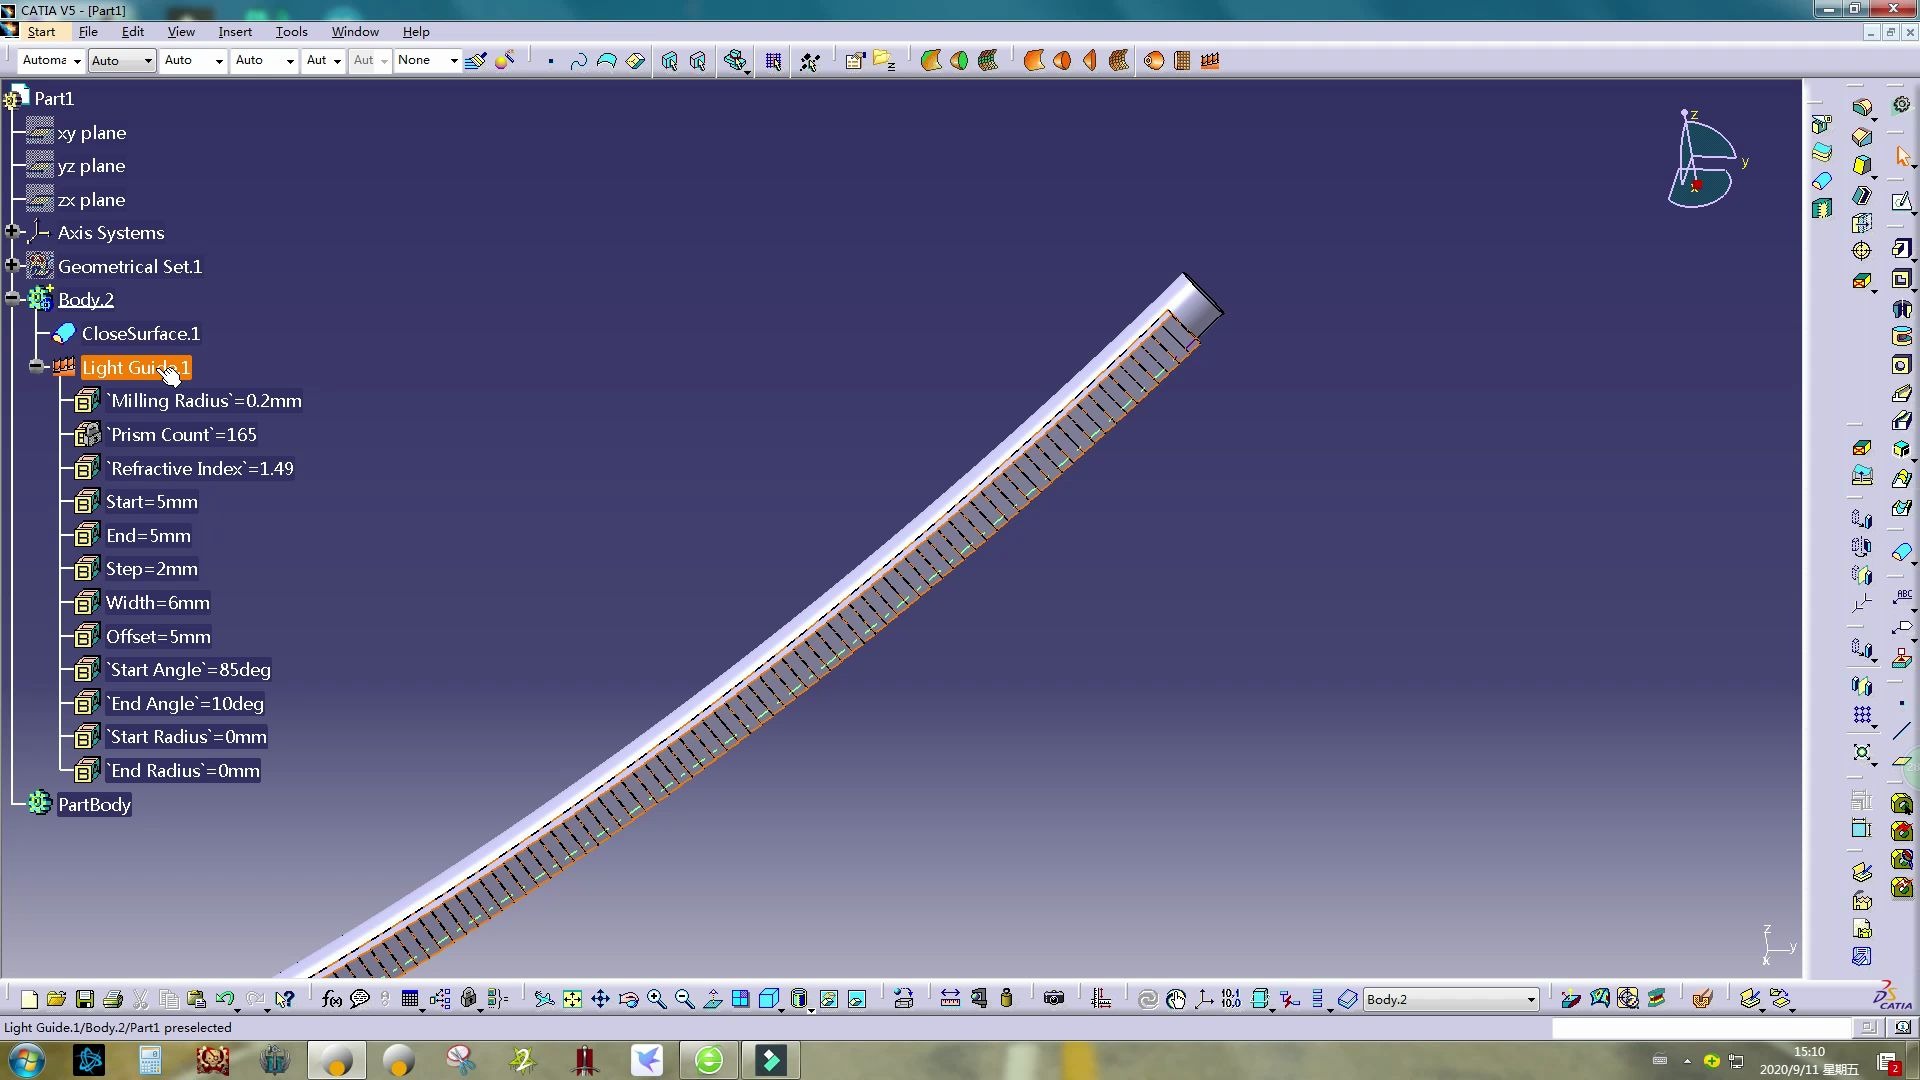Image resolution: width=1920 pixels, height=1080 pixels.
Task: Click the Windows Start orb on taskbar
Action: (x=27, y=1060)
